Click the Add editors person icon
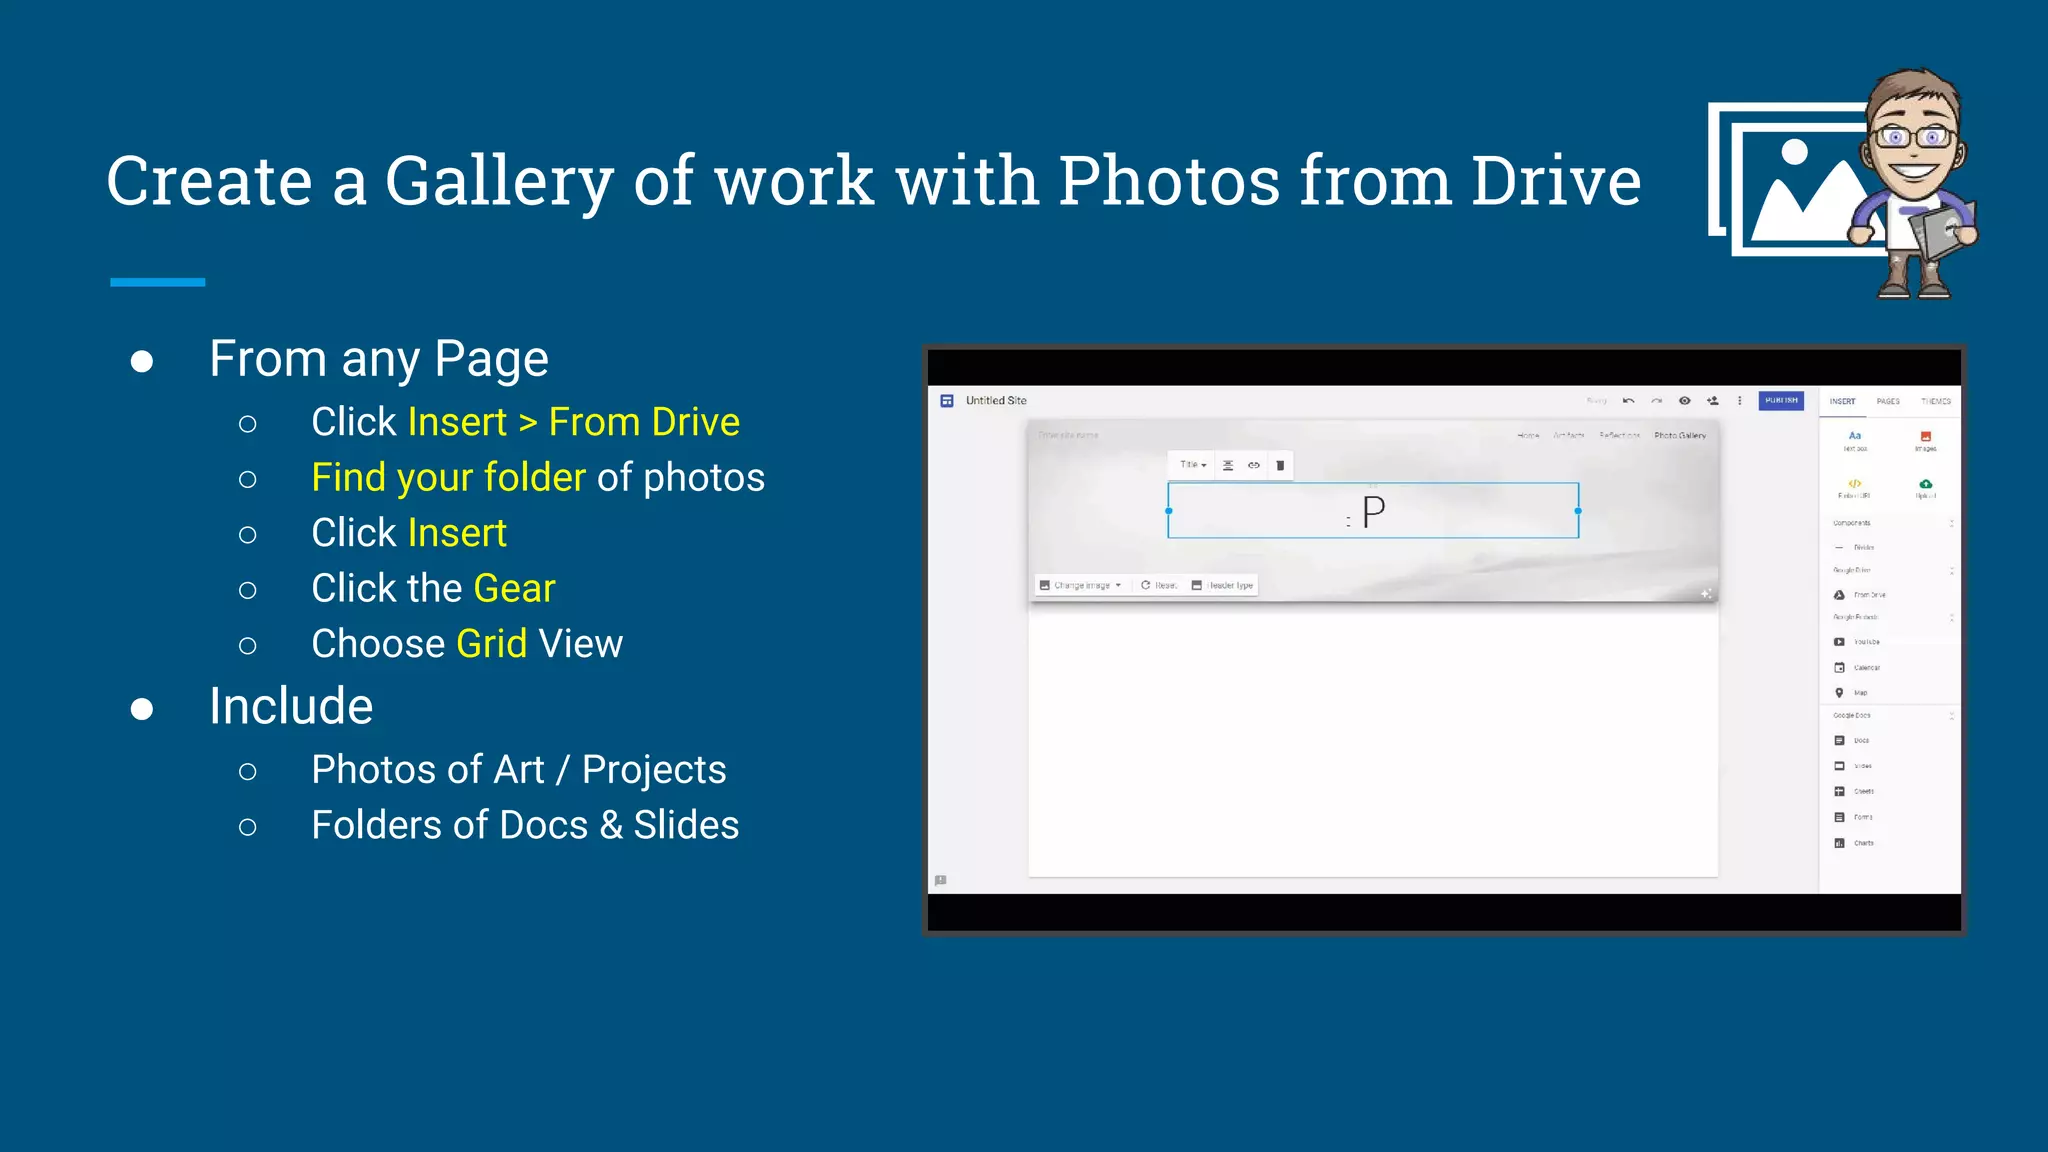Viewport: 2048px width, 1152px height. pyautogui.click(x=1712, y=401)
